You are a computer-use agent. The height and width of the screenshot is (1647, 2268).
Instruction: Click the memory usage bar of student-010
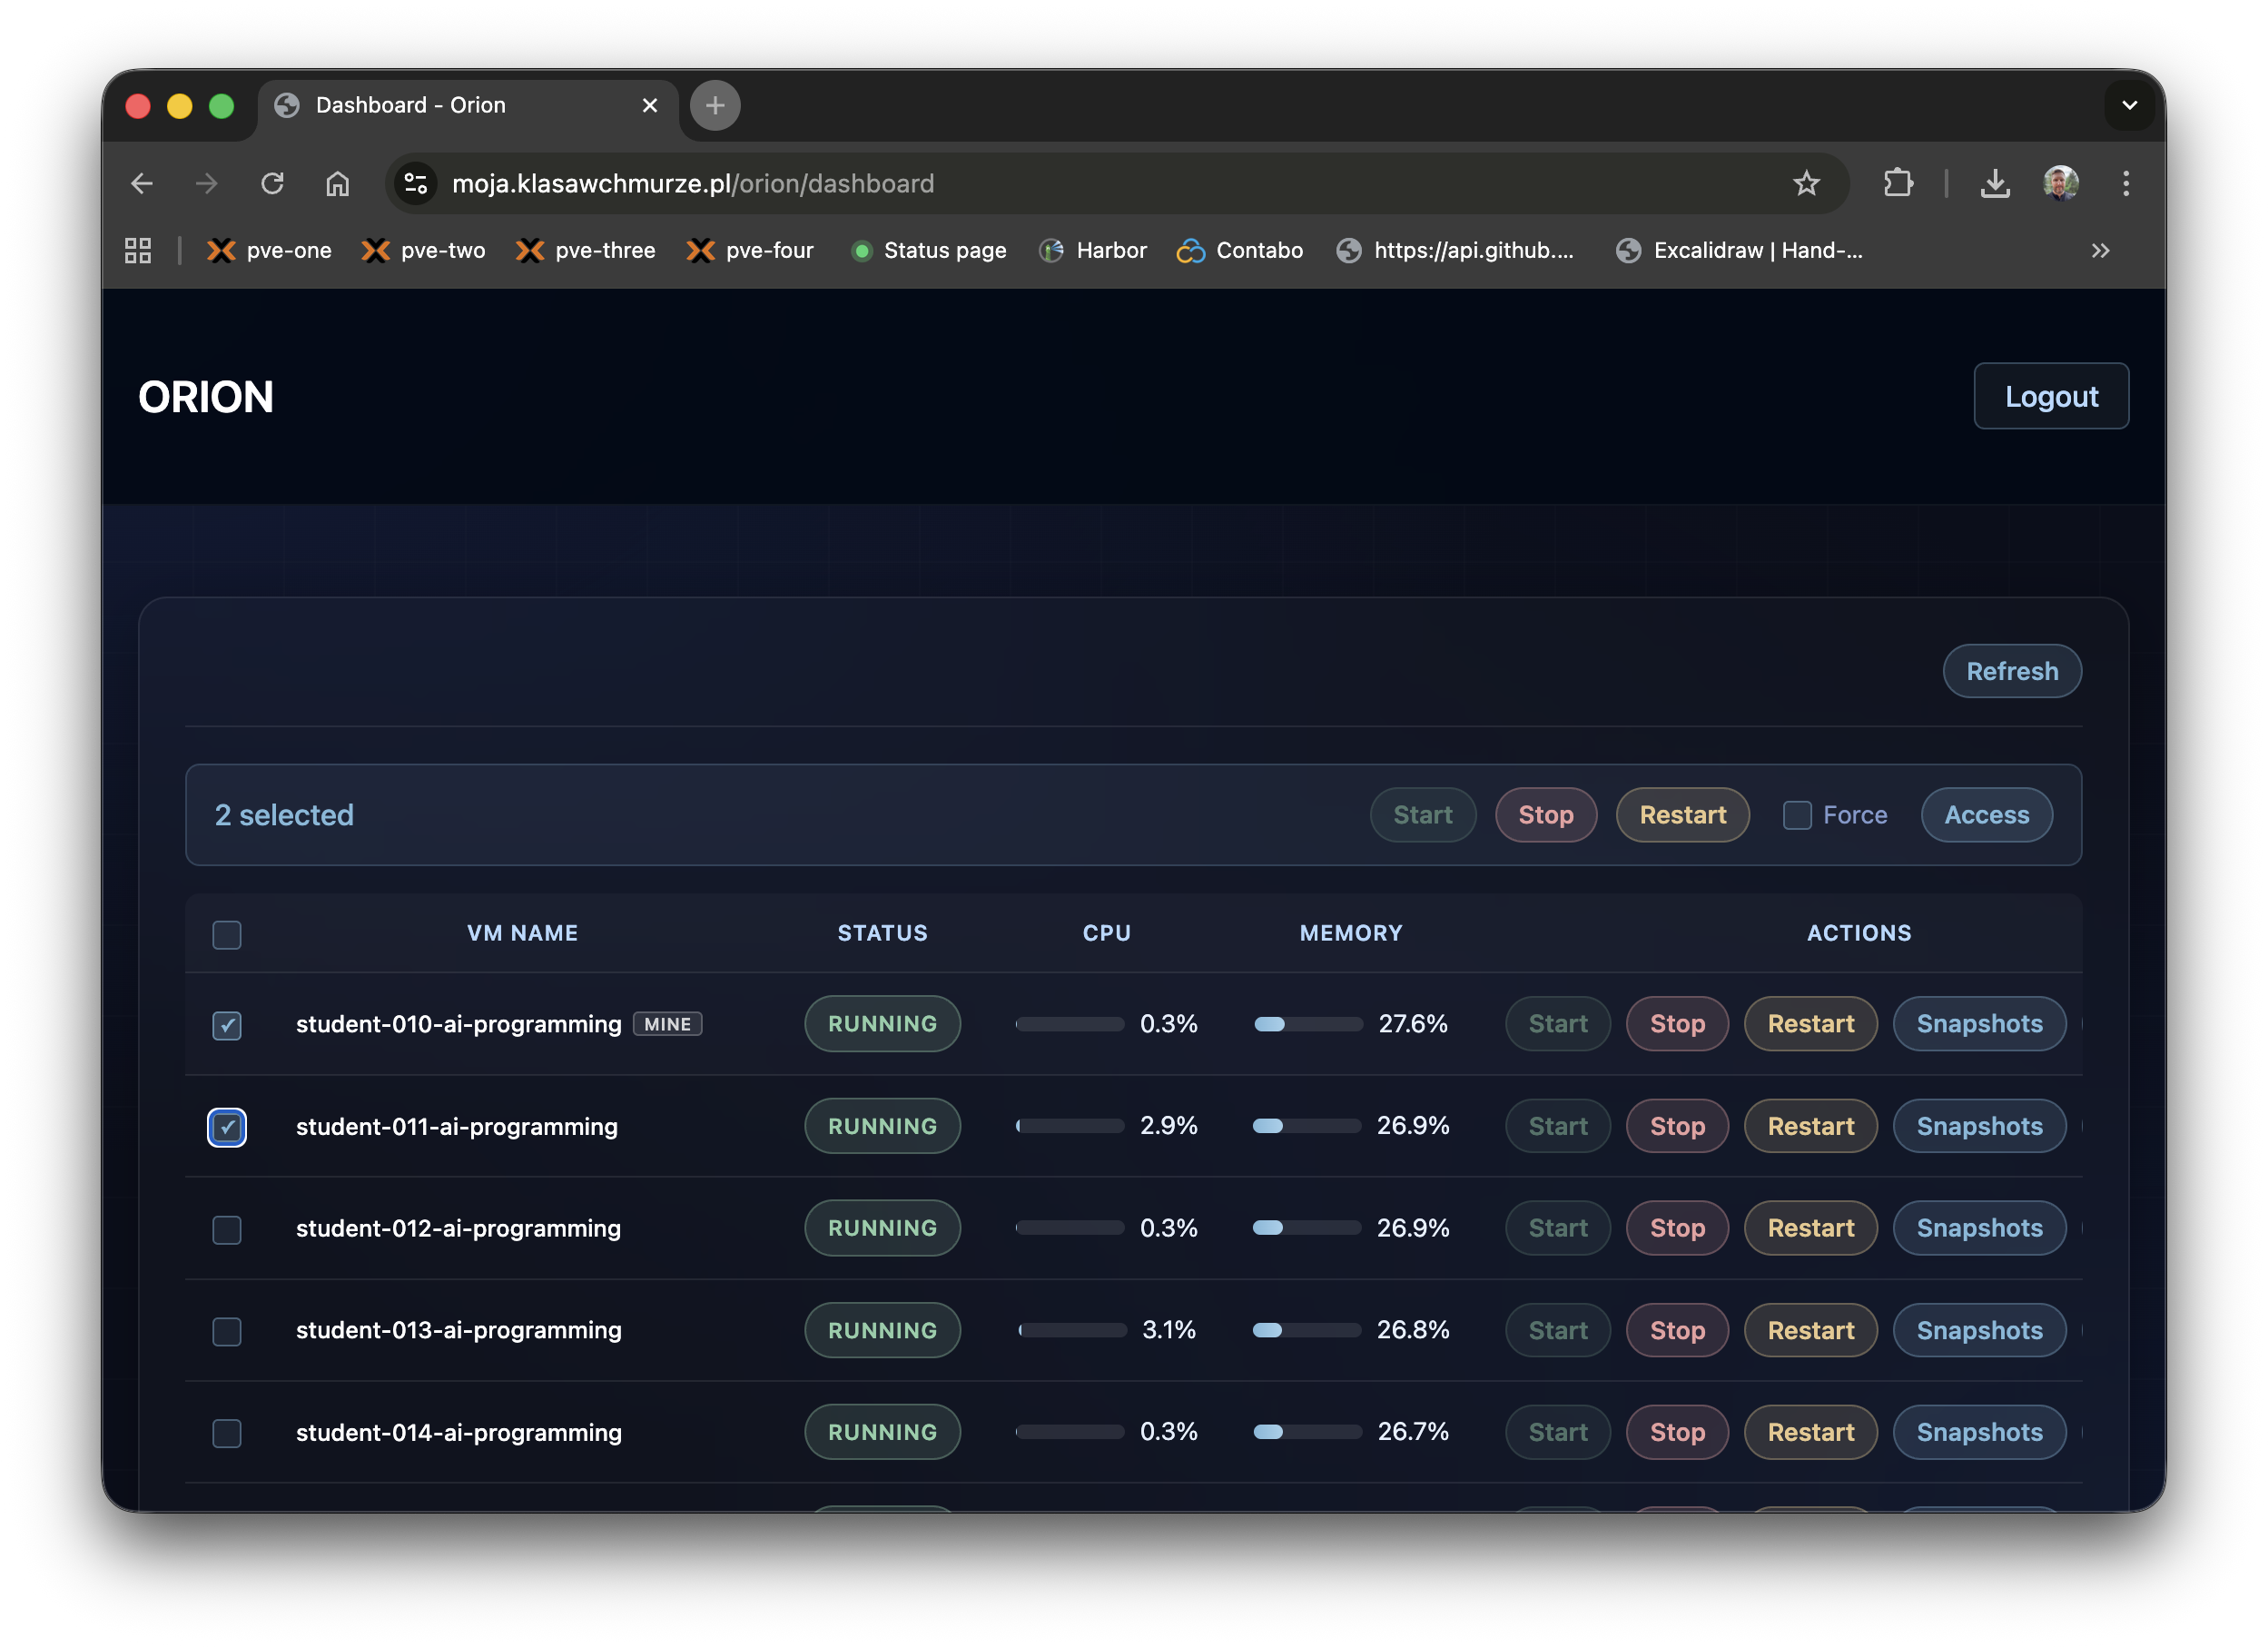[x=1305, y=1024]
